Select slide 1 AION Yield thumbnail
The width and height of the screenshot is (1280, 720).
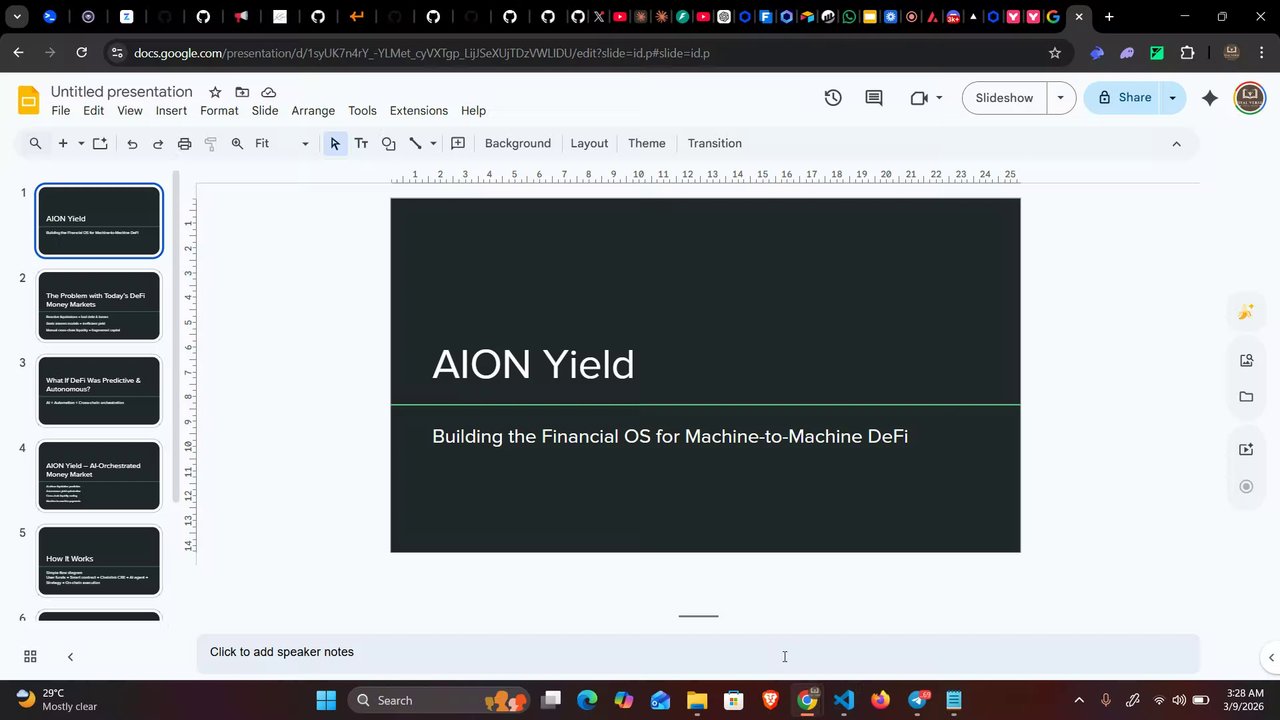(x=99, y=221)
